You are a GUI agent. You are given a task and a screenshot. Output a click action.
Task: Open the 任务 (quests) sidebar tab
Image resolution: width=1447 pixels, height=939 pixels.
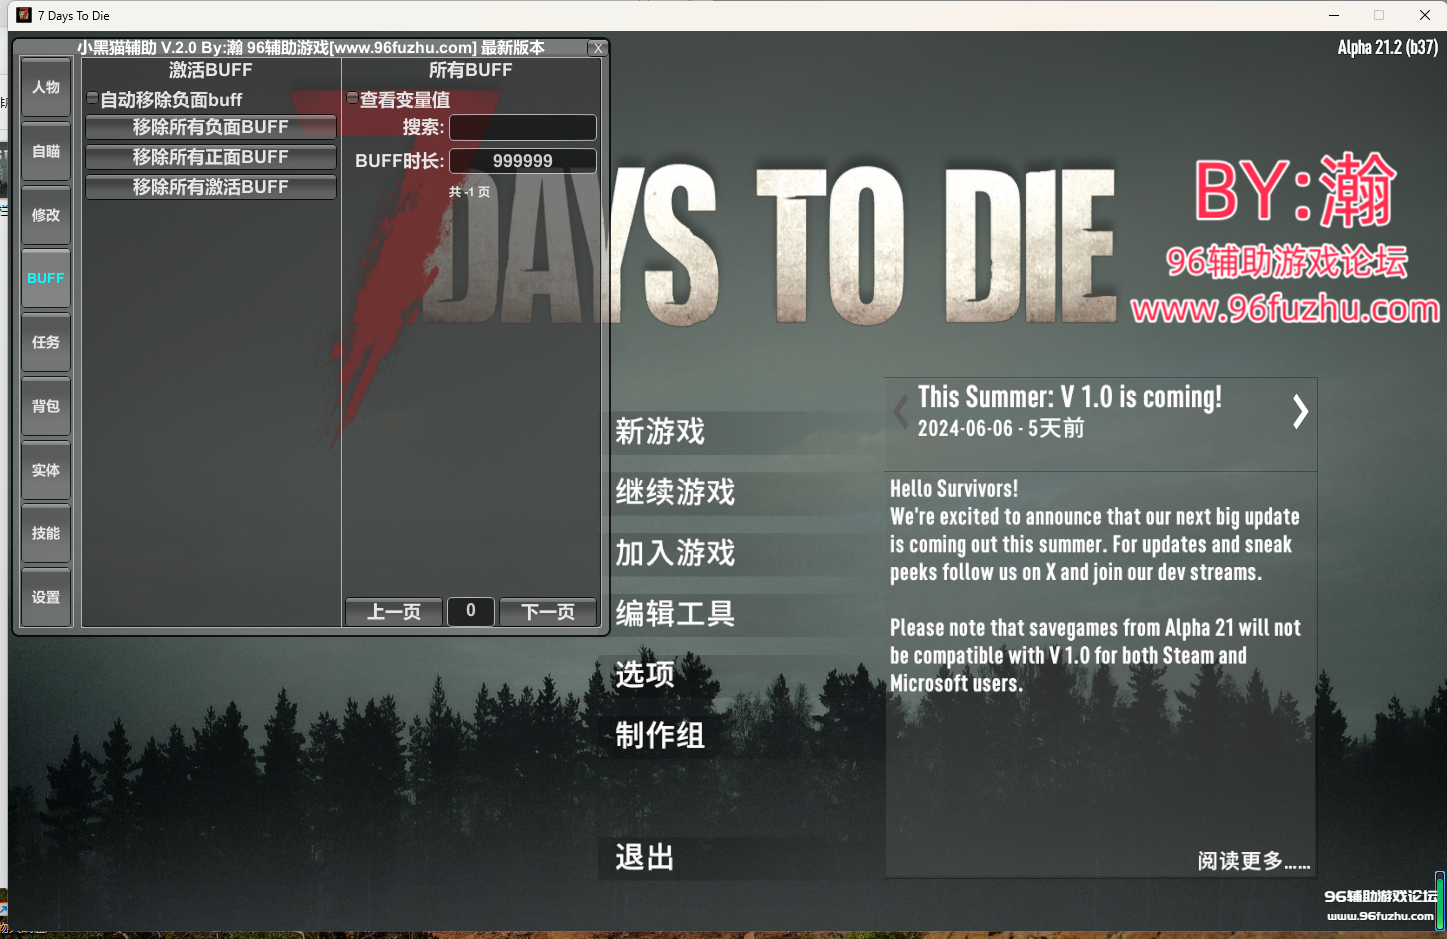46,343
